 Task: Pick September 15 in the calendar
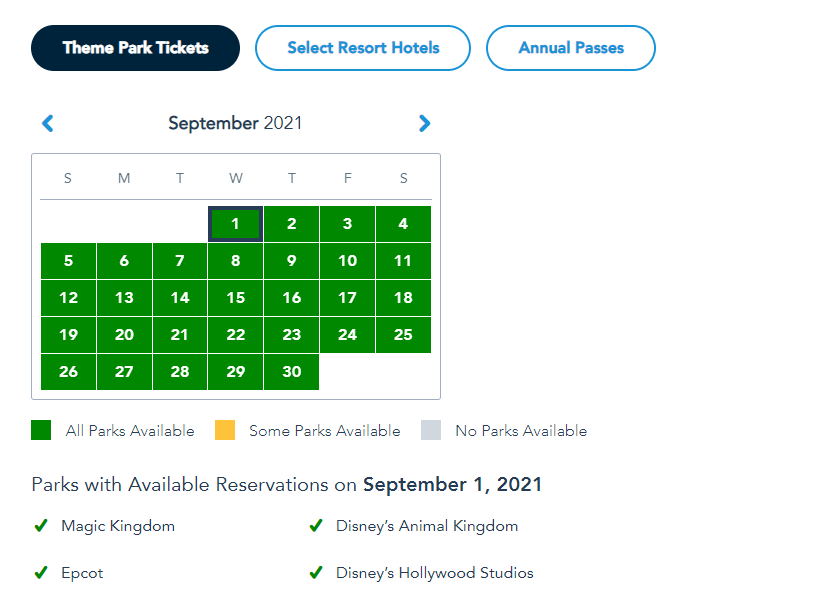click(x=235, y=298)
